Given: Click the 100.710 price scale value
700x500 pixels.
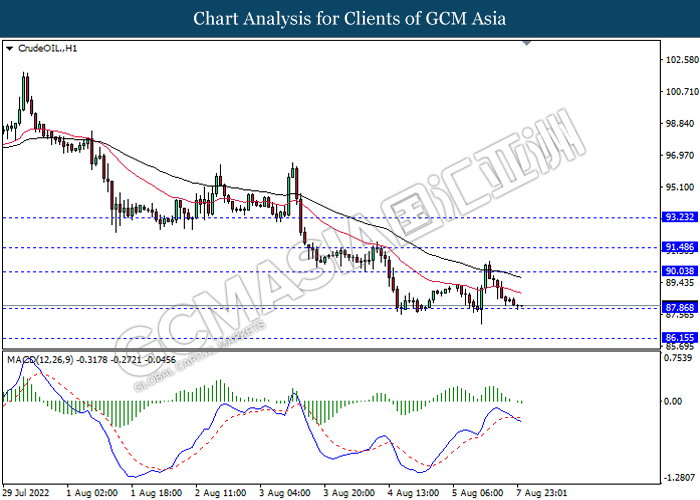Looking at the screenshot, I should 682,92.
